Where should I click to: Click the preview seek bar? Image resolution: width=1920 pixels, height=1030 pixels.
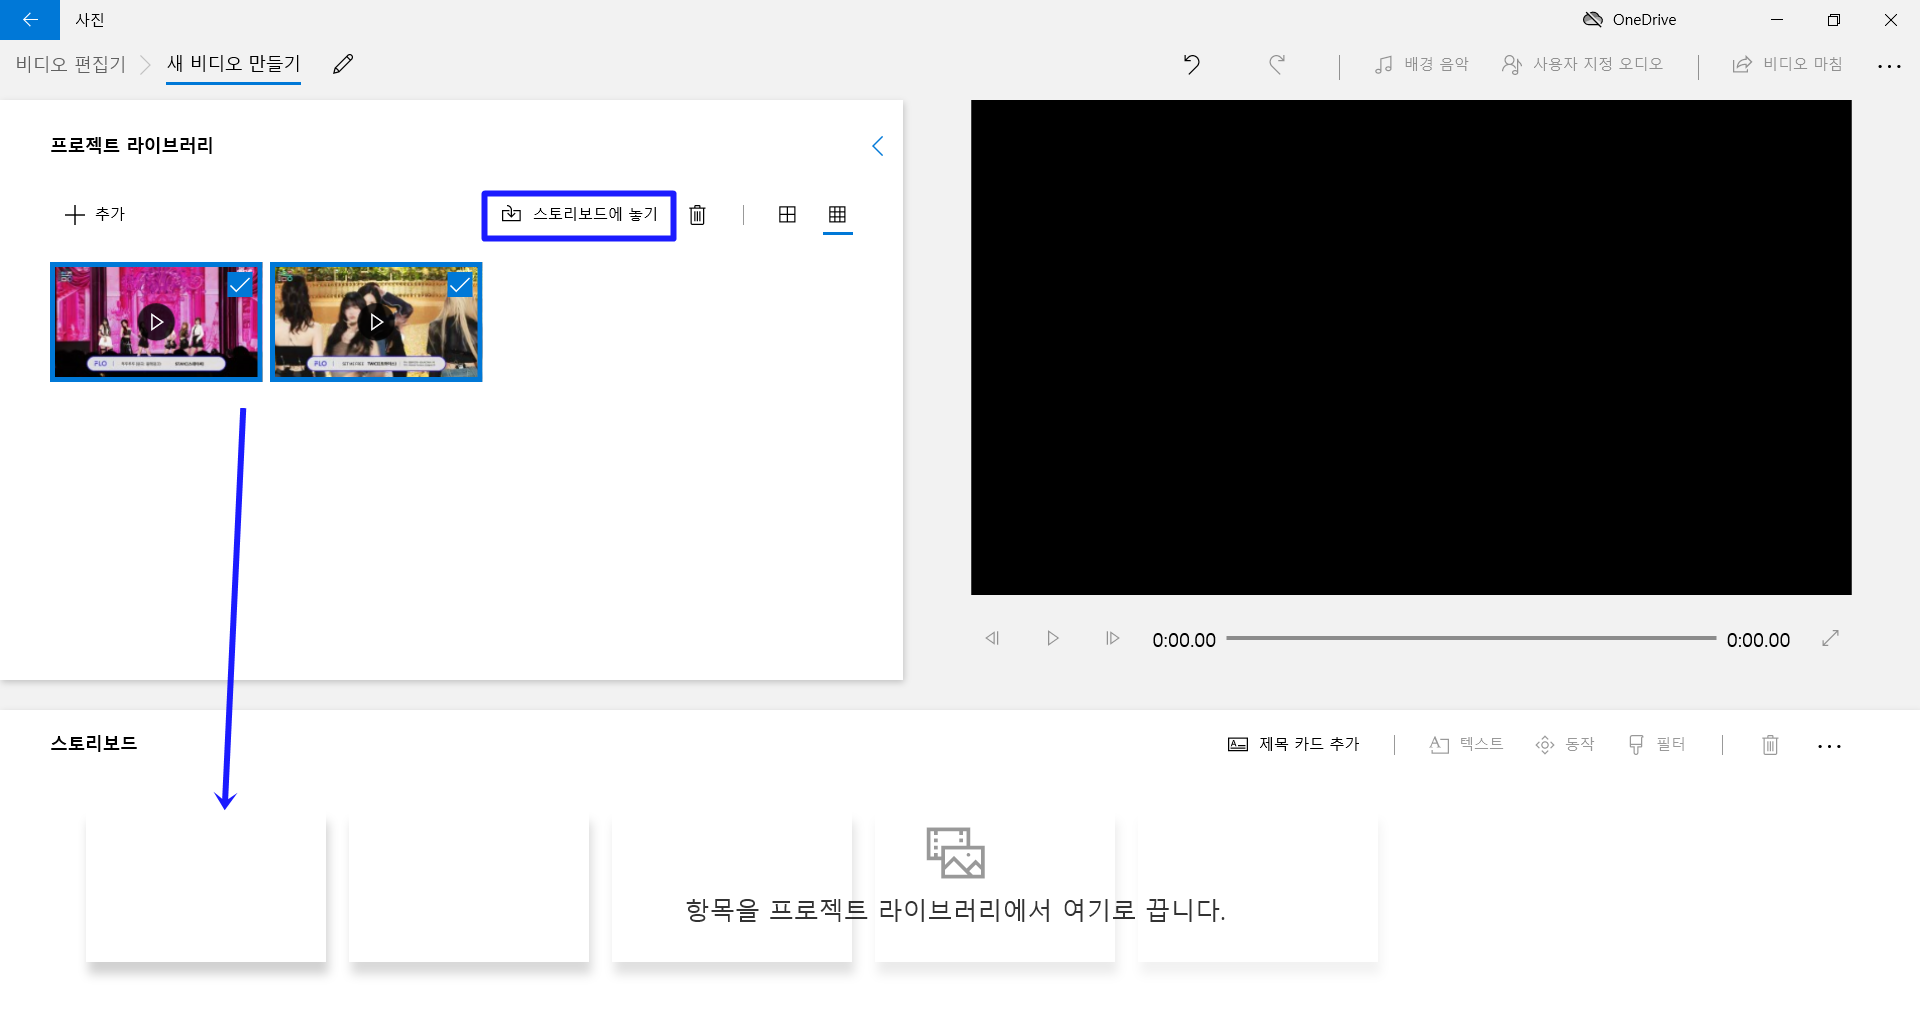tap(1471, 638)
